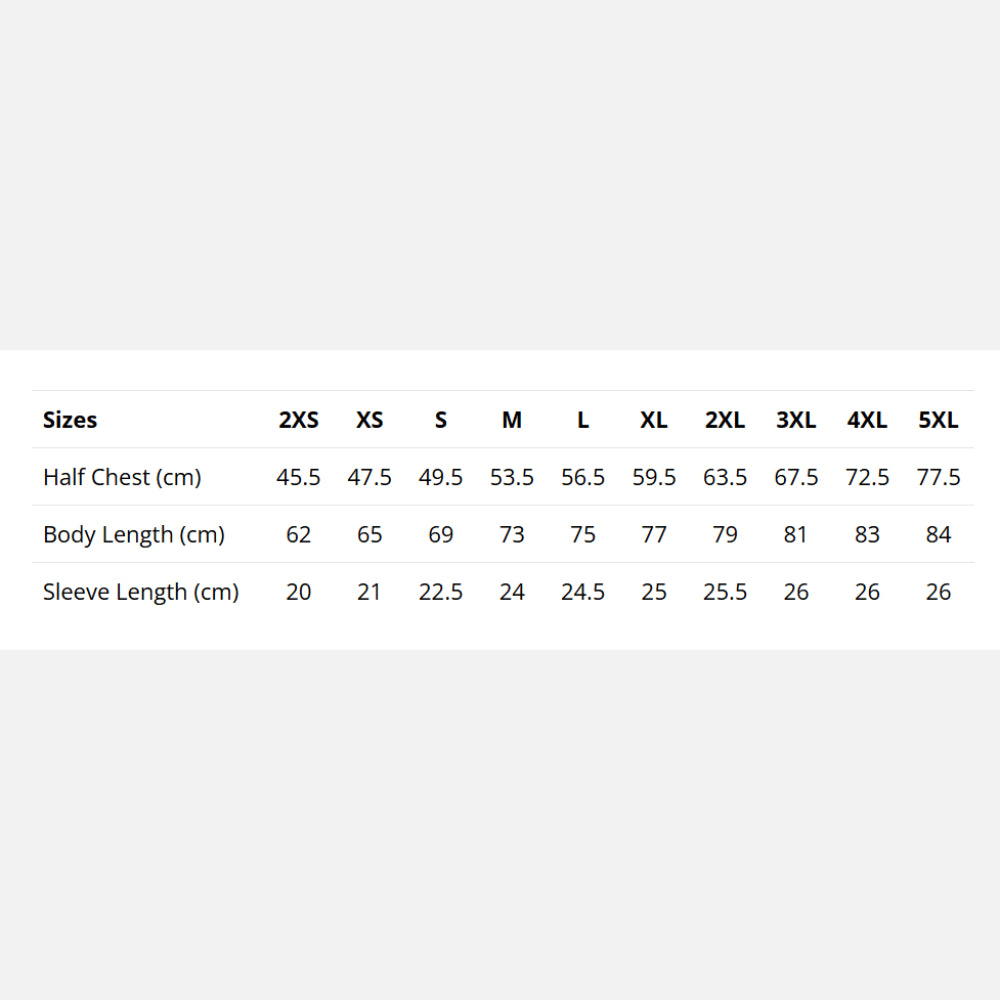The height and width of the screenshot is (1000, 1000).
Task: Click the sleeve length value 22.5
Action: click(x=441, y=592)
